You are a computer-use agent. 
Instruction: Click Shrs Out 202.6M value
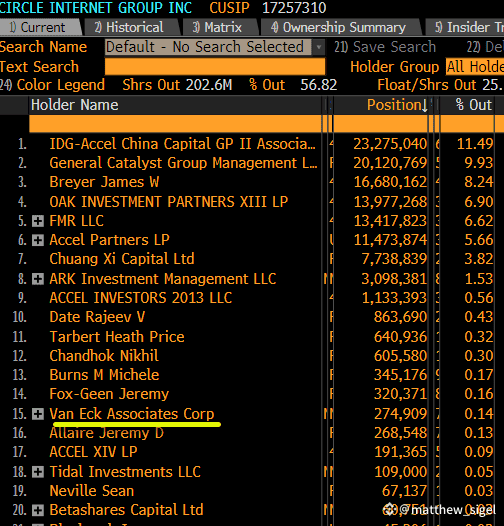click(x=209, y=85)
